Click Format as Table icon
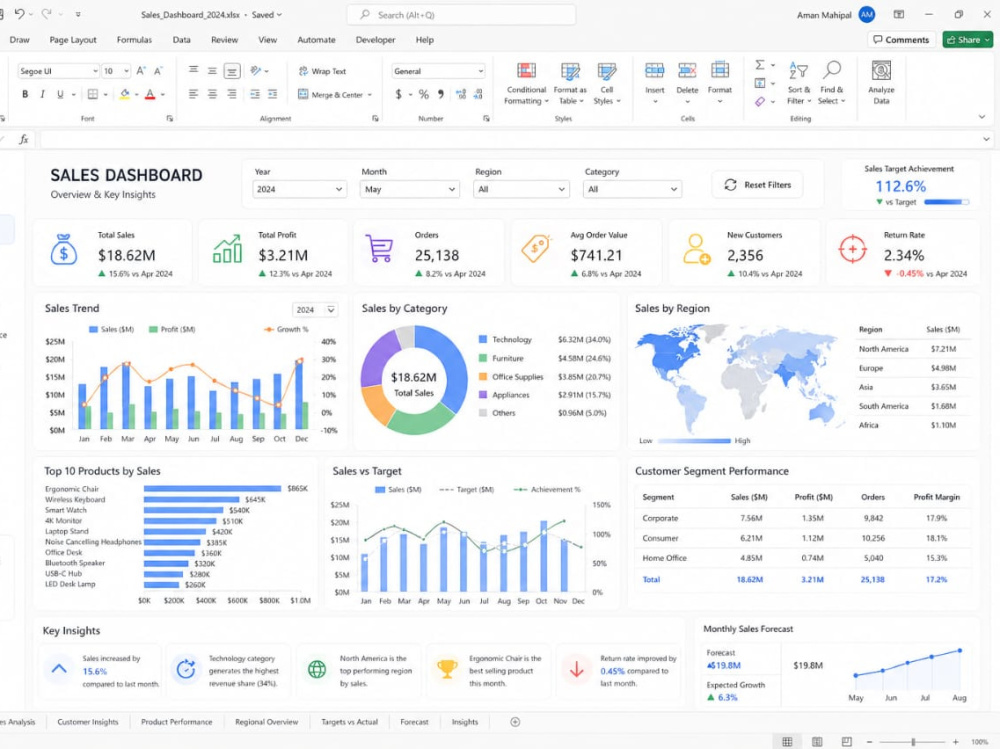The height and width of the screenshot is (749, 1000). tap(570, 71)
